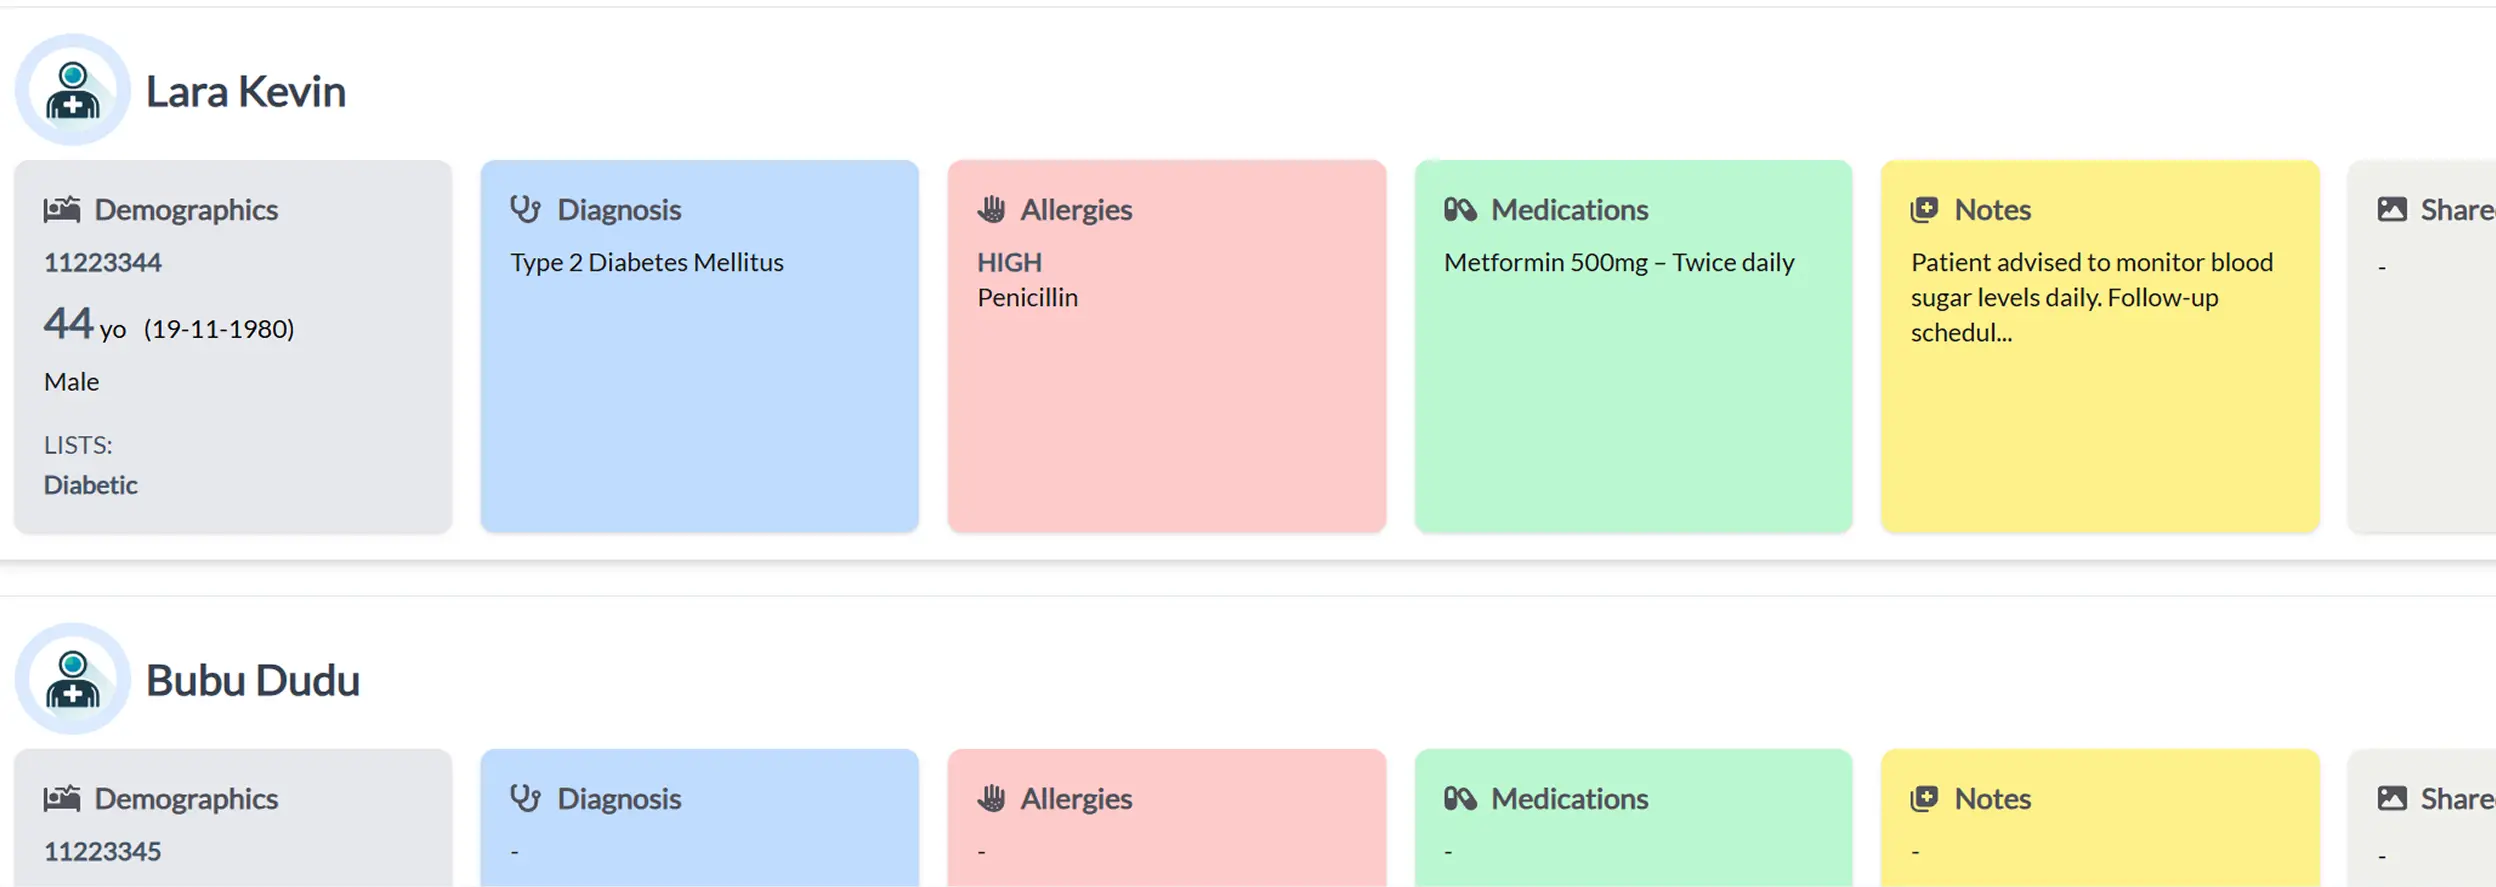Click stethoscope icon in Bubu Dudu's Diagnosis card
The width and height of the screenshot is (2496, 887).
526,799
